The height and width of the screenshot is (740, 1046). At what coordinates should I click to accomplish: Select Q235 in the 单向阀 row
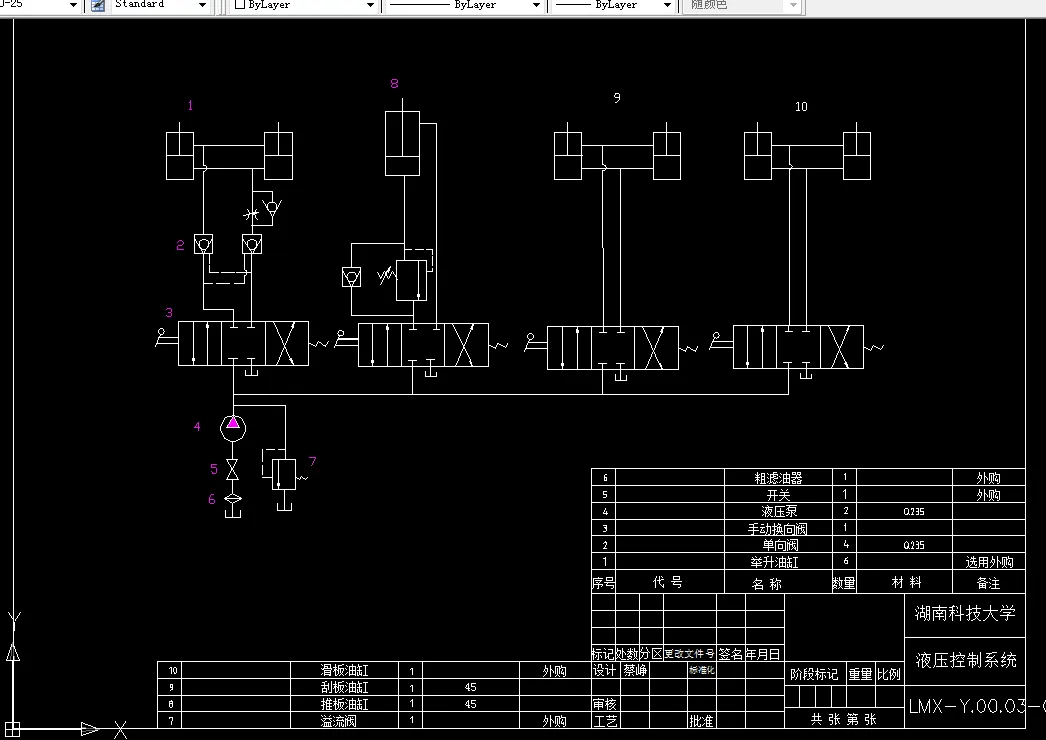914,545
